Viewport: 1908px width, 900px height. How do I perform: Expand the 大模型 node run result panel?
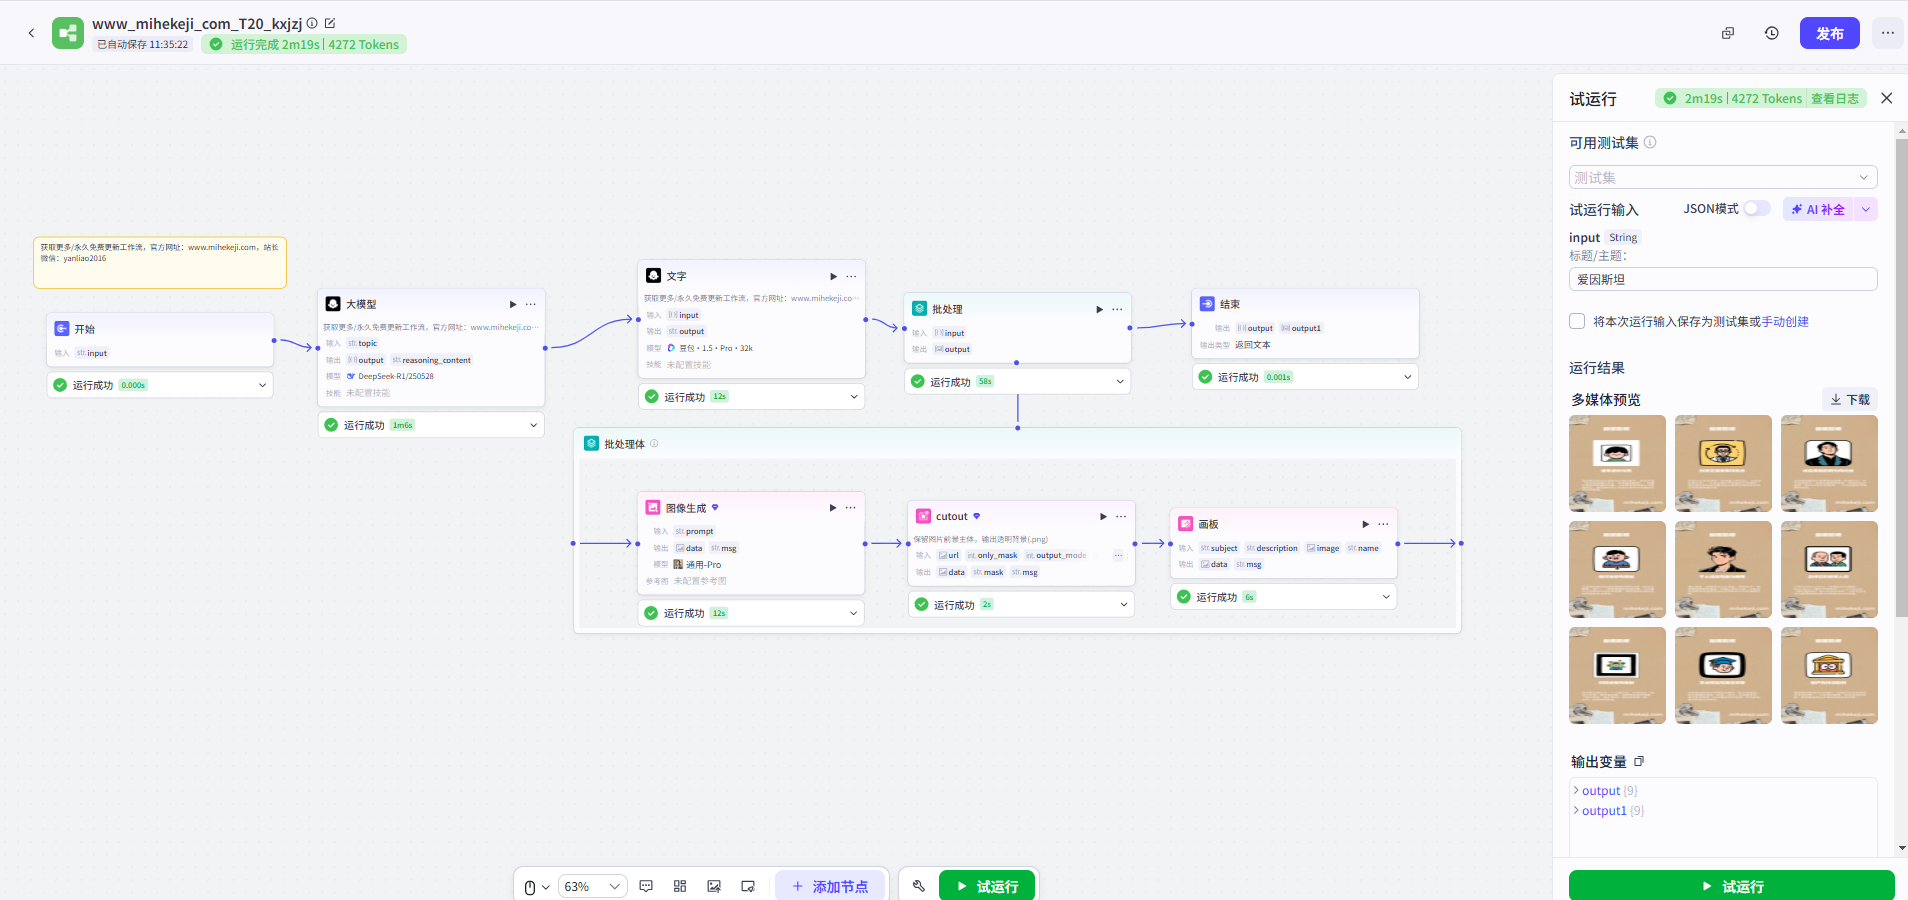coord(533,425)
